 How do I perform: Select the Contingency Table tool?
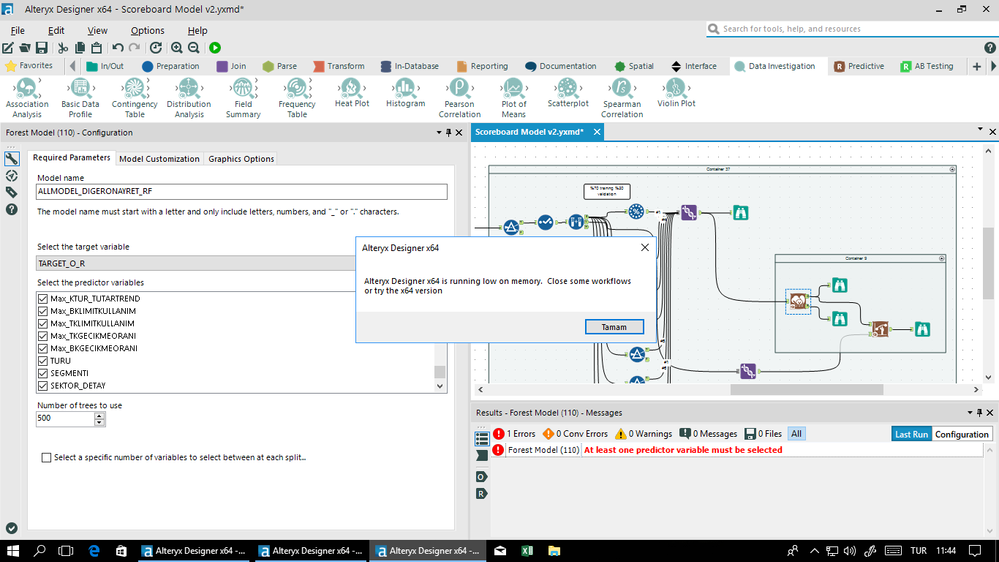click(134, 98)
